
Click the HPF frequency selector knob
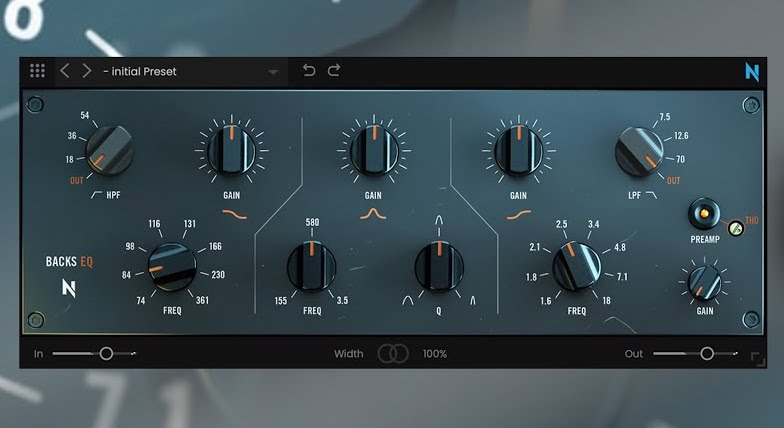click(108, 149)
